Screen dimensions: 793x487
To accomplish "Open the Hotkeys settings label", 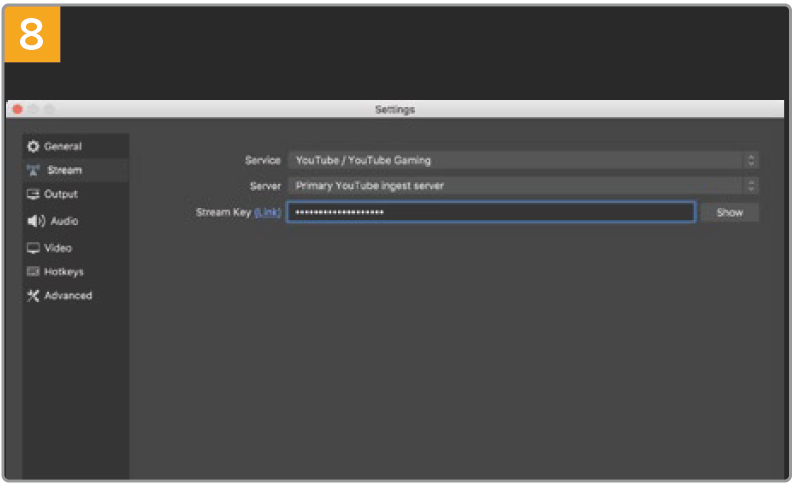I will (64, 272).
